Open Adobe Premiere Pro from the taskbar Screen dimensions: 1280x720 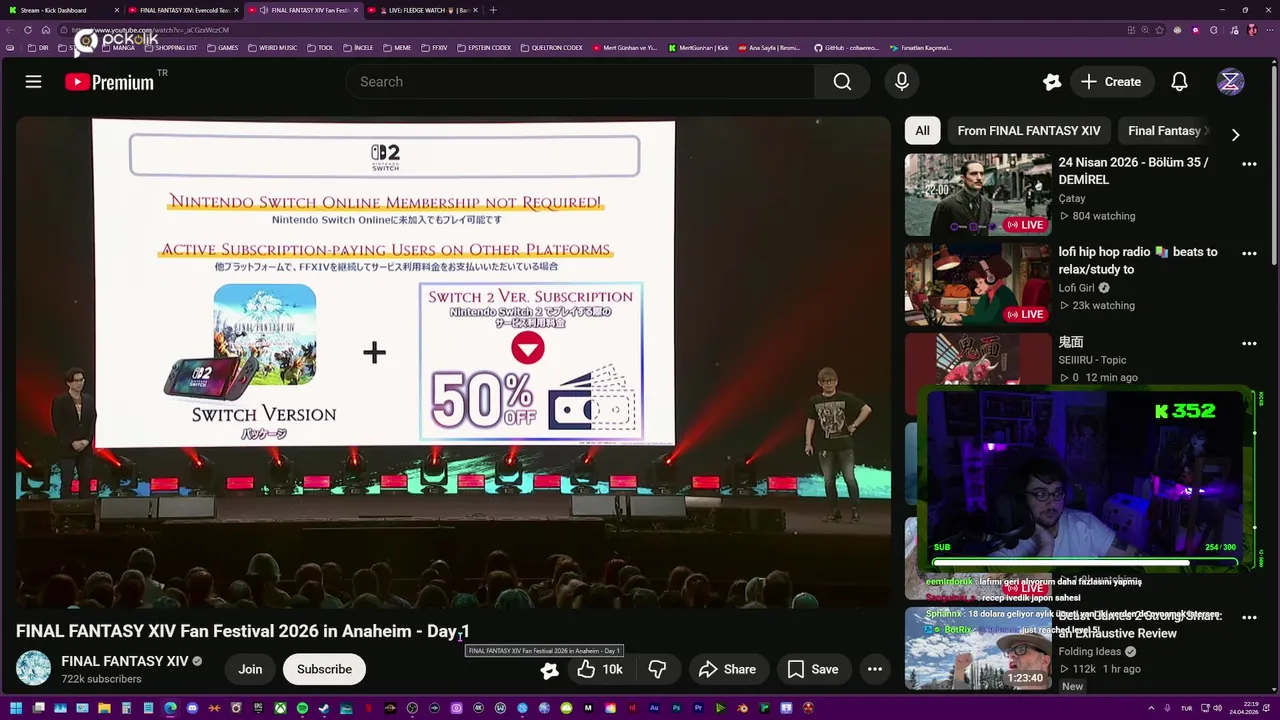699,709
